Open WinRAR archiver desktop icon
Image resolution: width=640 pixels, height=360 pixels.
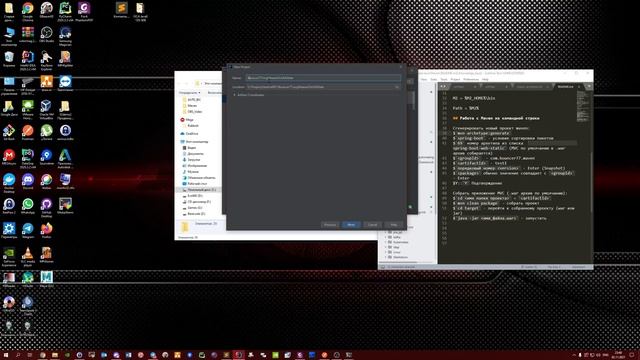pos(28,33)
